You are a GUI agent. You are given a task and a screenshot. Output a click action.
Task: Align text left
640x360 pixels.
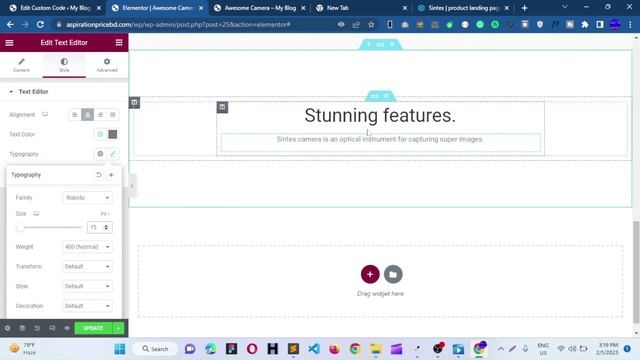point(74,115)
